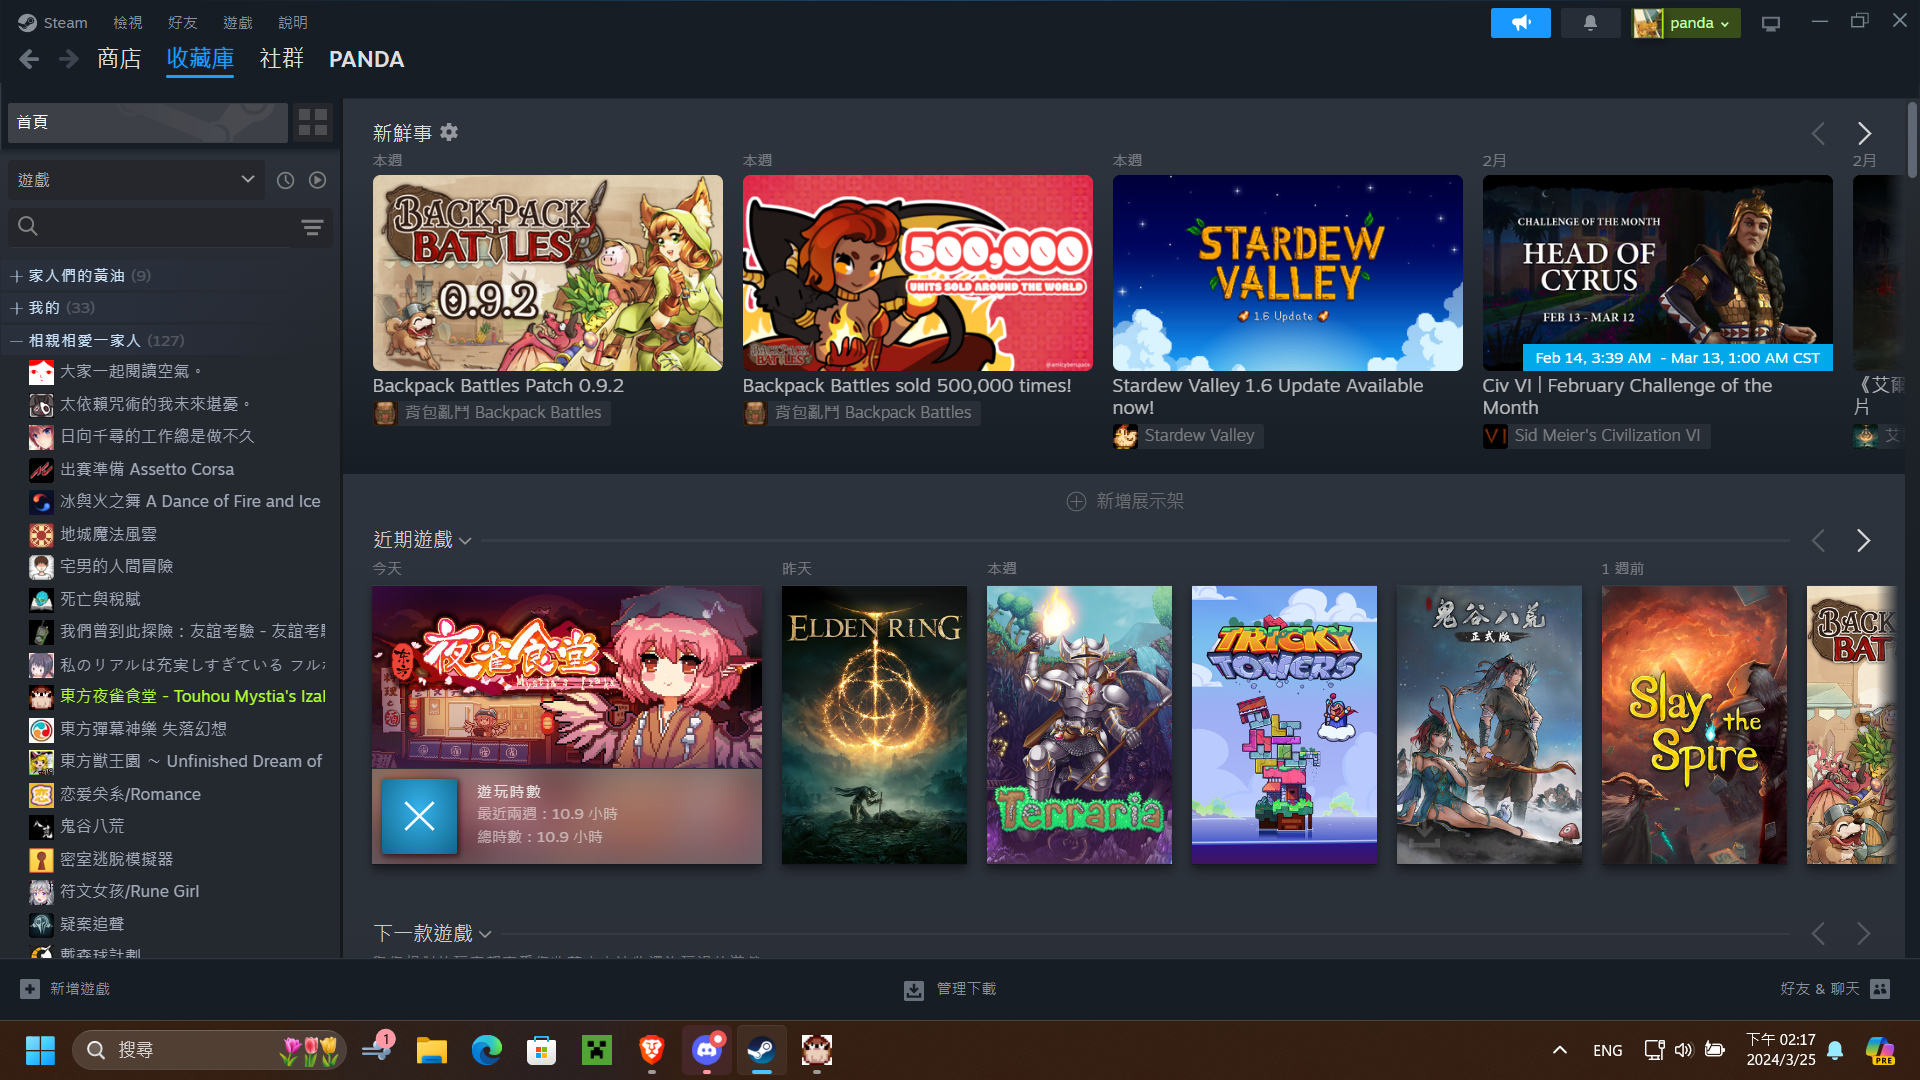Enter Big Picture mode via monitor icon

click(1770, 23)
